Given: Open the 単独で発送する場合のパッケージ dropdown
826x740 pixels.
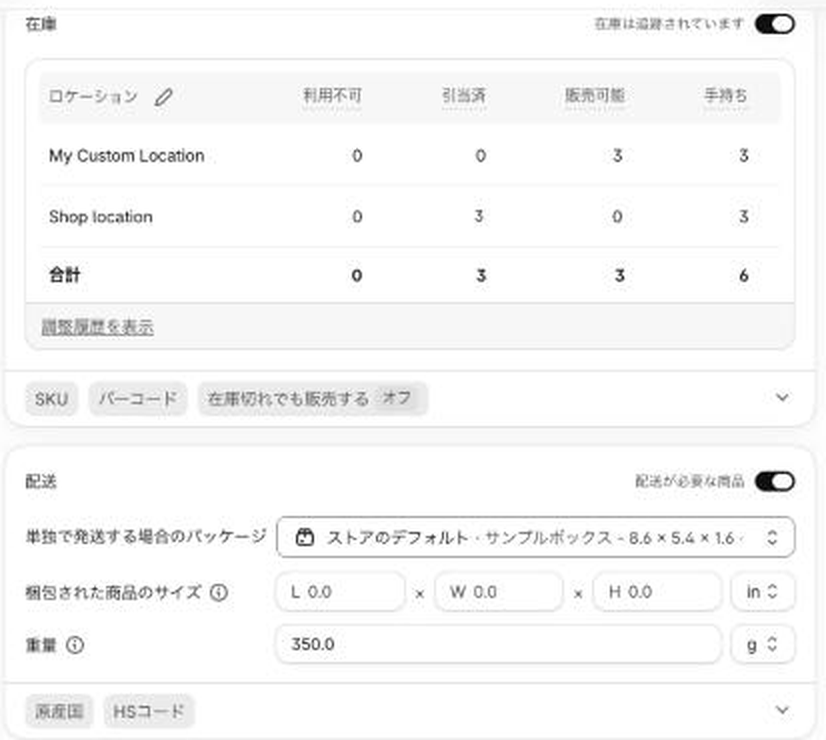Looking at the screenshot, I should click(535, 537).
